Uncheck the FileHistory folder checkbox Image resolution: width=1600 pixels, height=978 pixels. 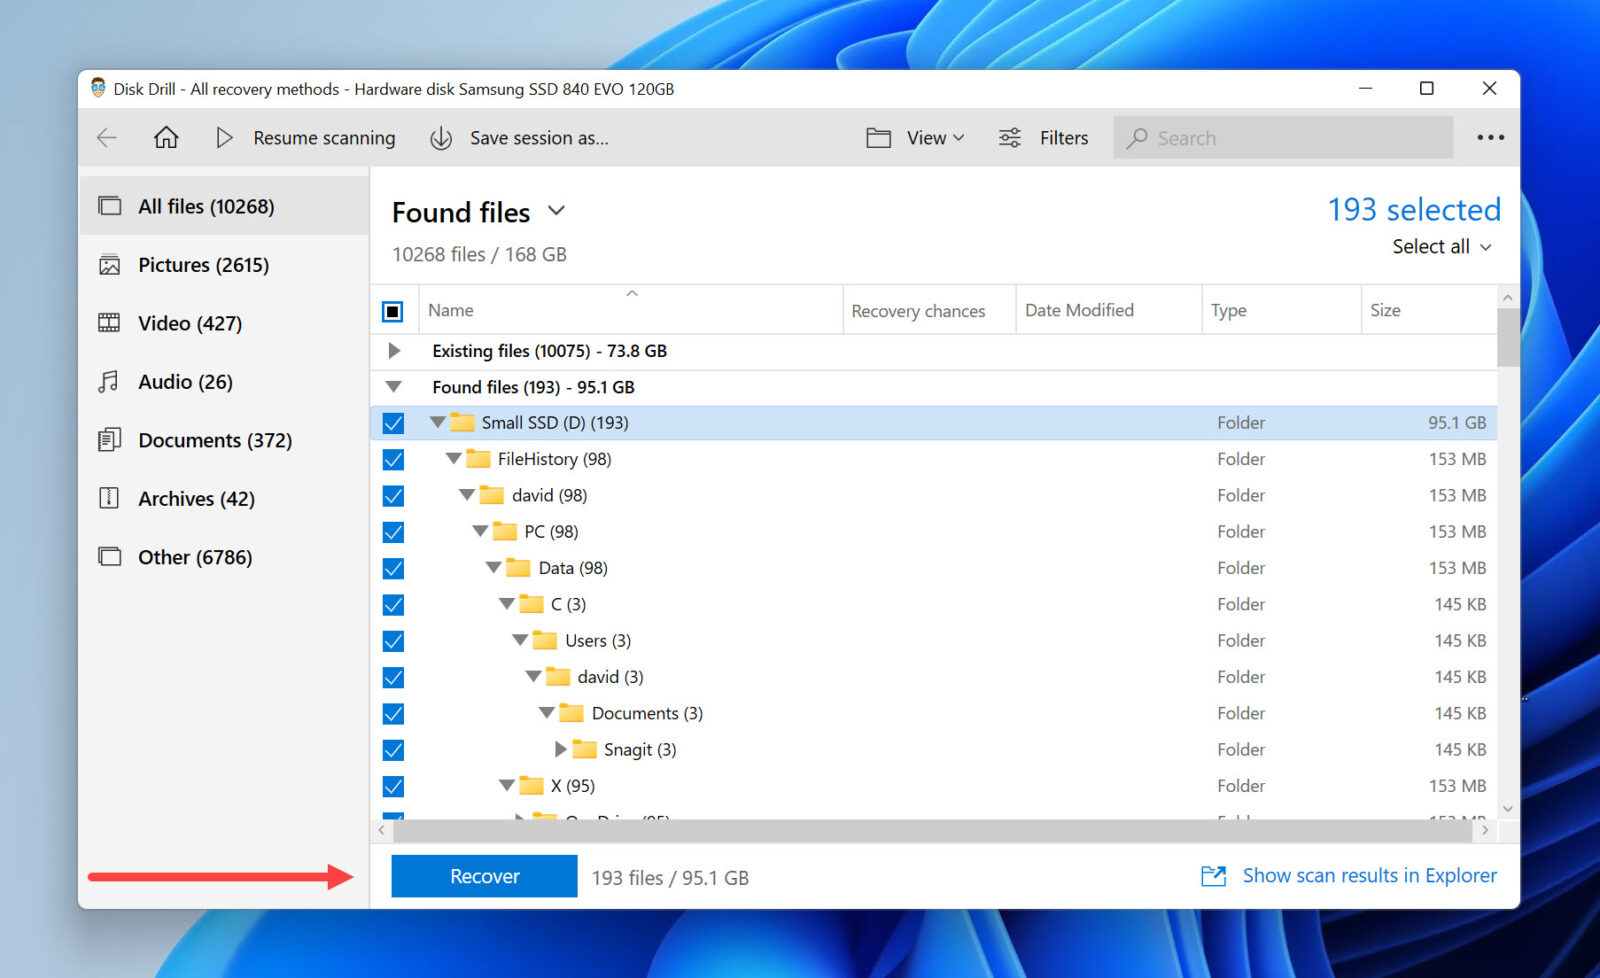pos(393,459)
